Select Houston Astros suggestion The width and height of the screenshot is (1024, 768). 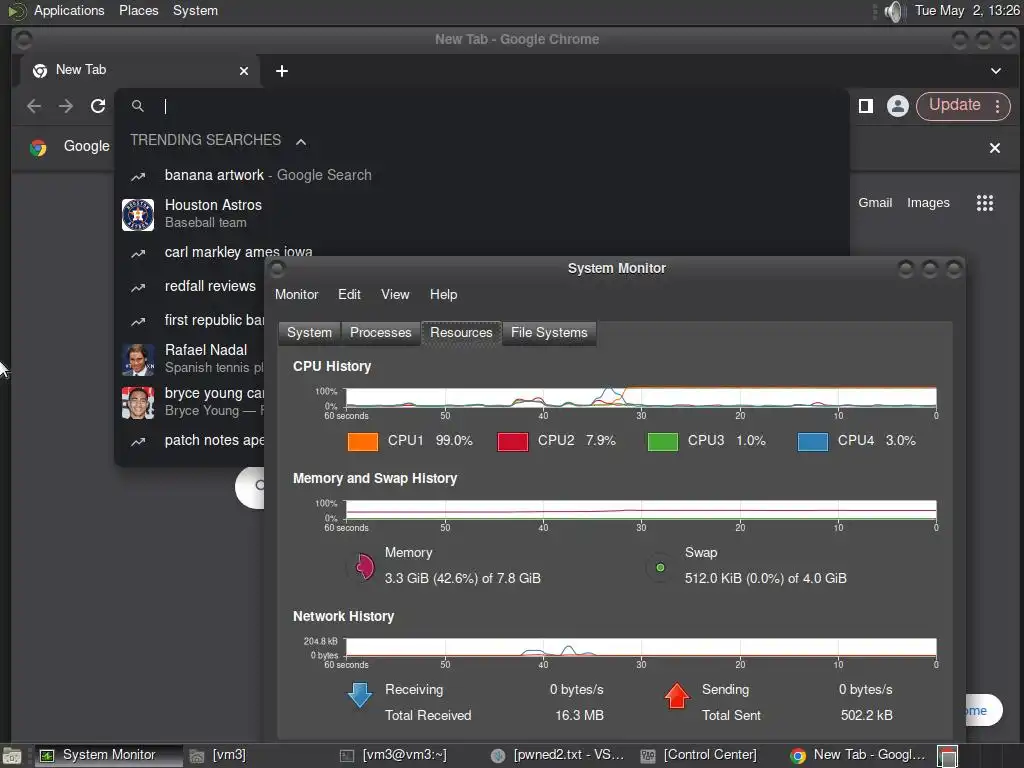coord(482,214)
